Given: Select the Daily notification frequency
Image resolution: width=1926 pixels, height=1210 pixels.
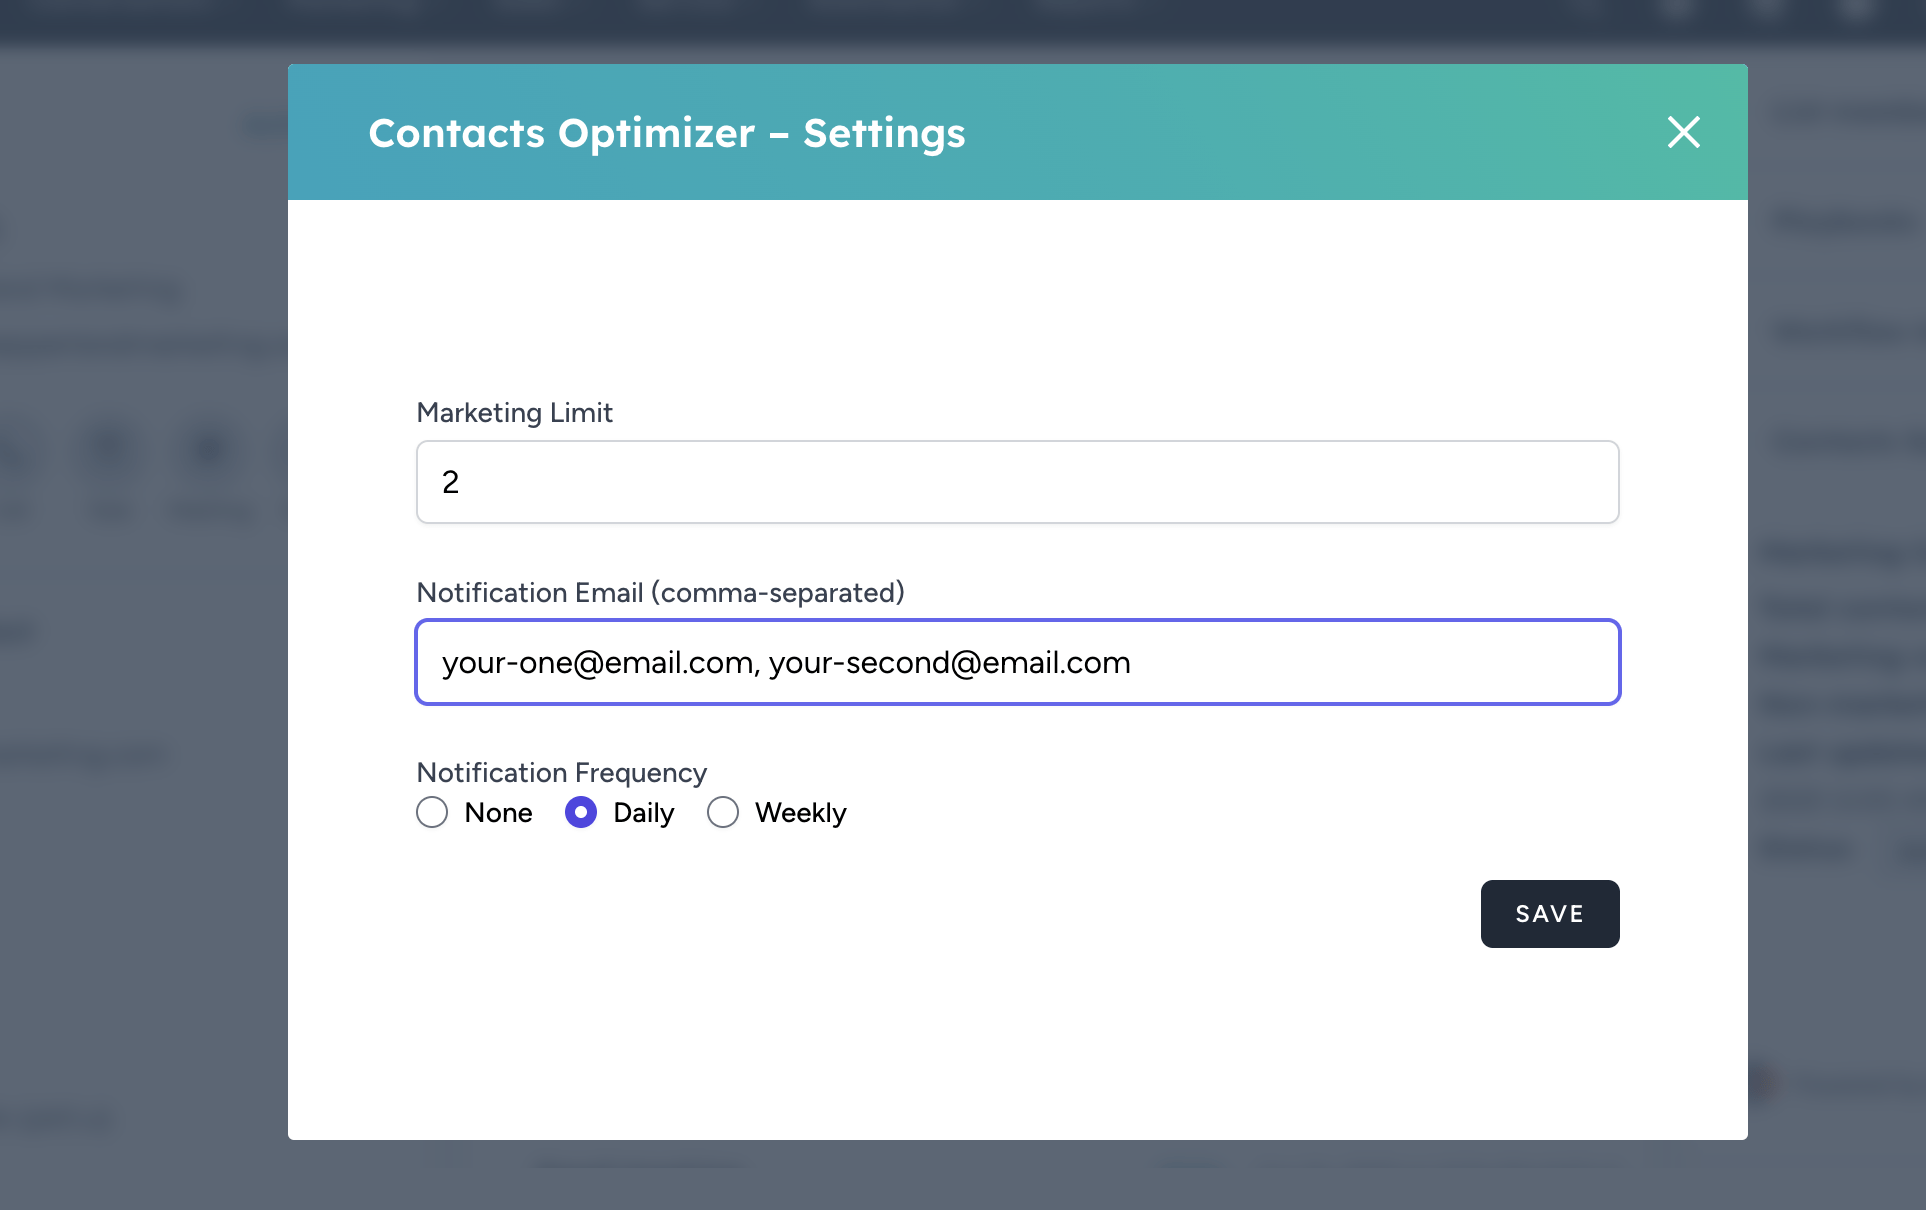Looking at the screenshot, I should point(581,812).
